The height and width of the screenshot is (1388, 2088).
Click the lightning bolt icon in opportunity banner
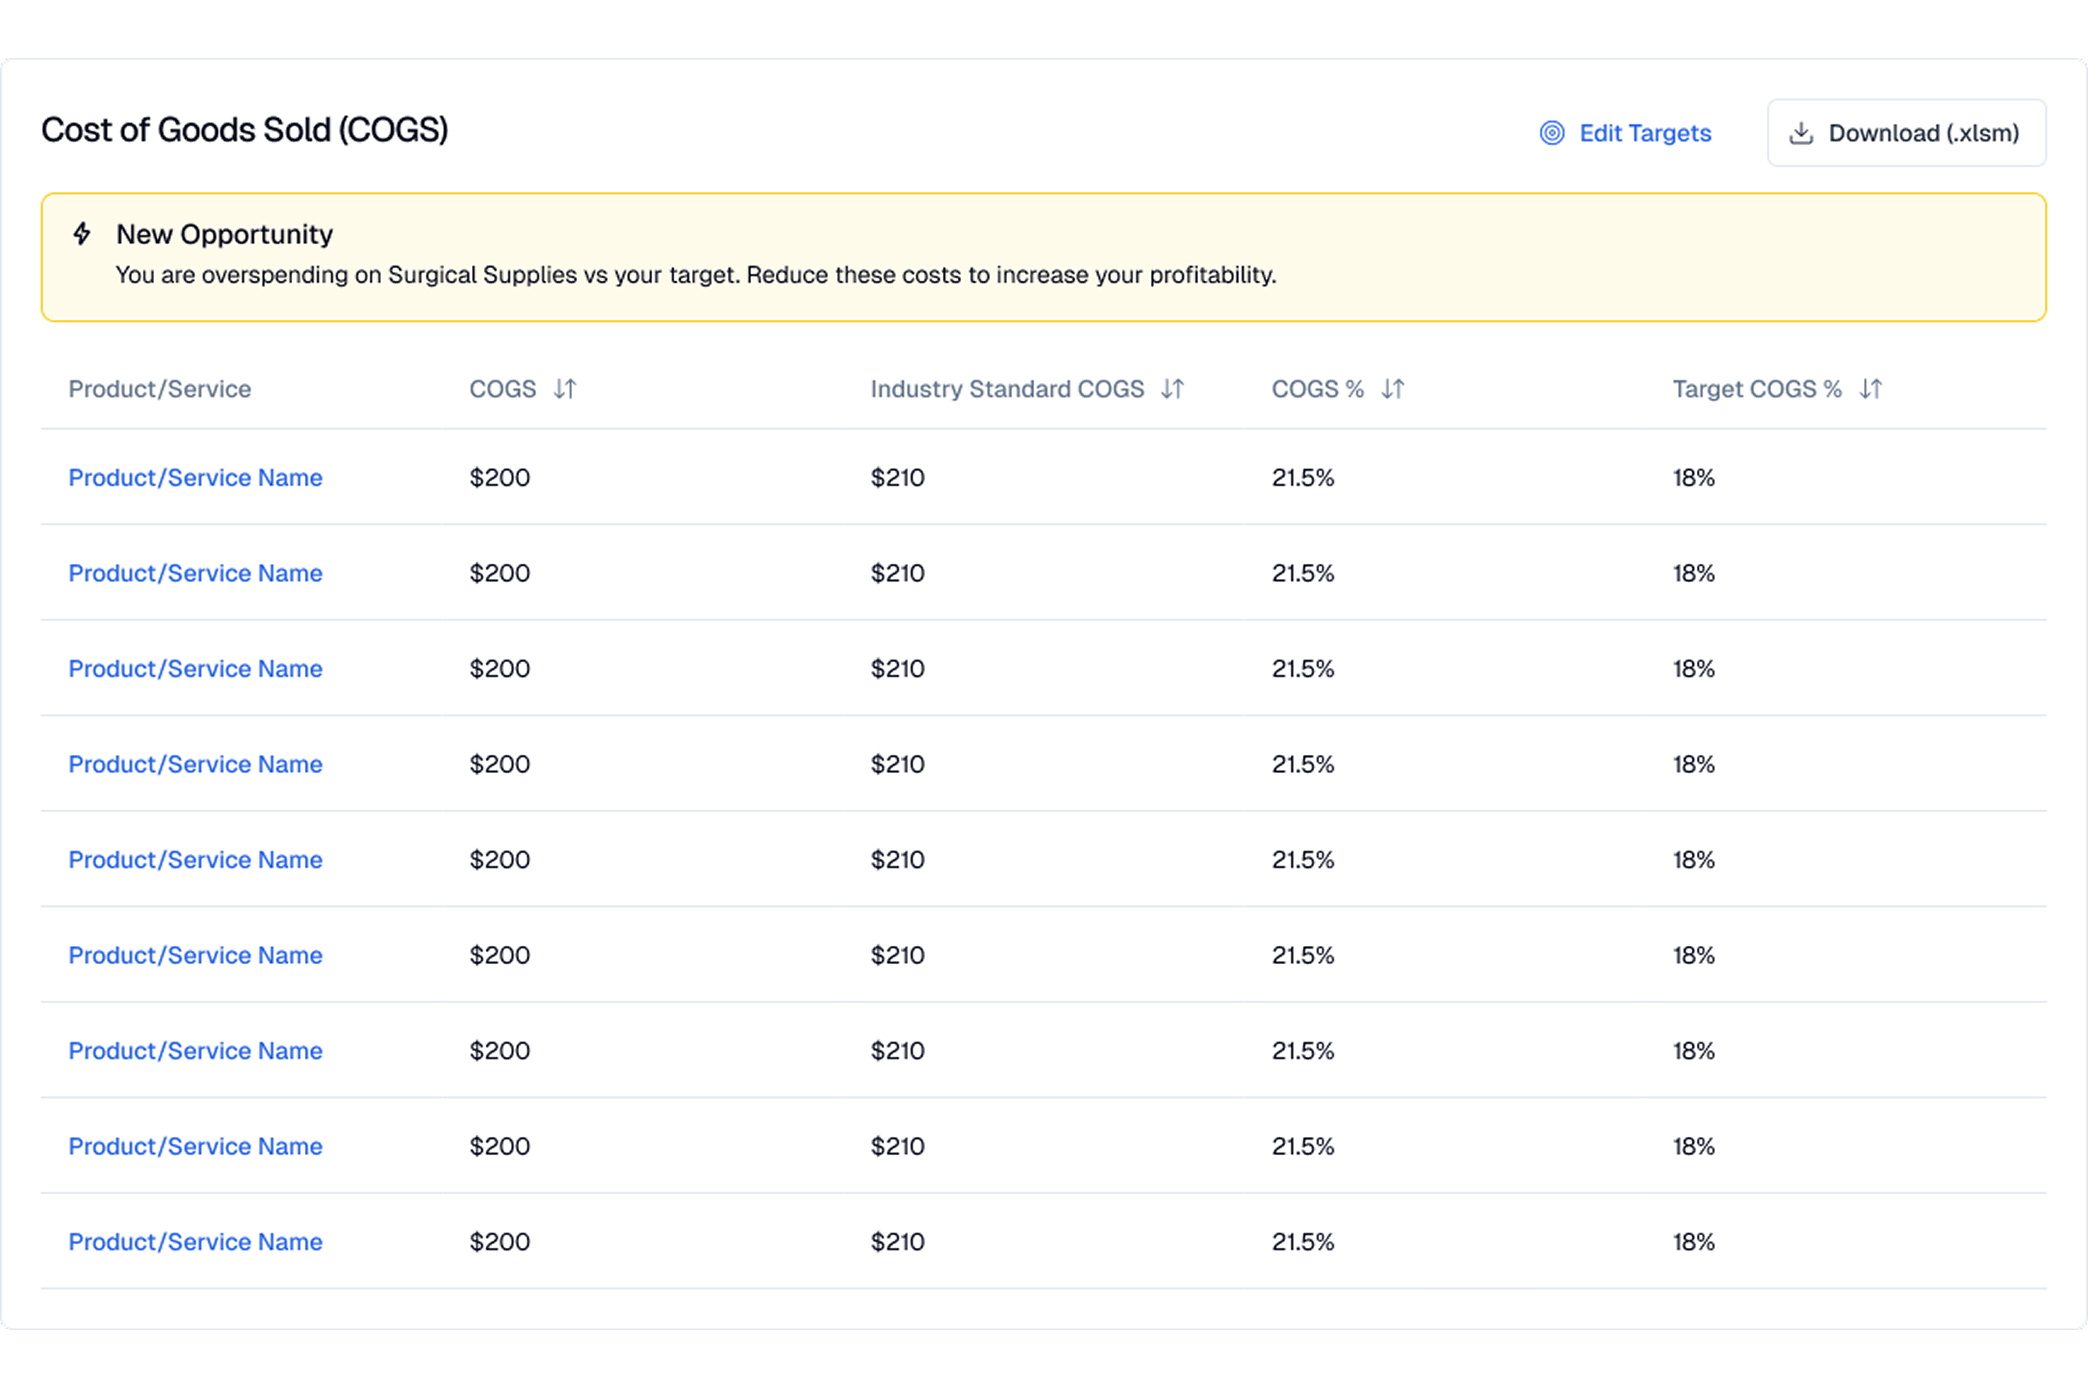[81, 234]
